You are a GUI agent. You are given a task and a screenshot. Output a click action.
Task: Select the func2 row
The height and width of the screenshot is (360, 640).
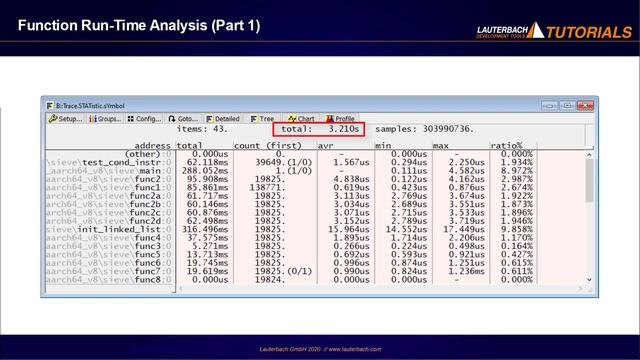(290, 179)
